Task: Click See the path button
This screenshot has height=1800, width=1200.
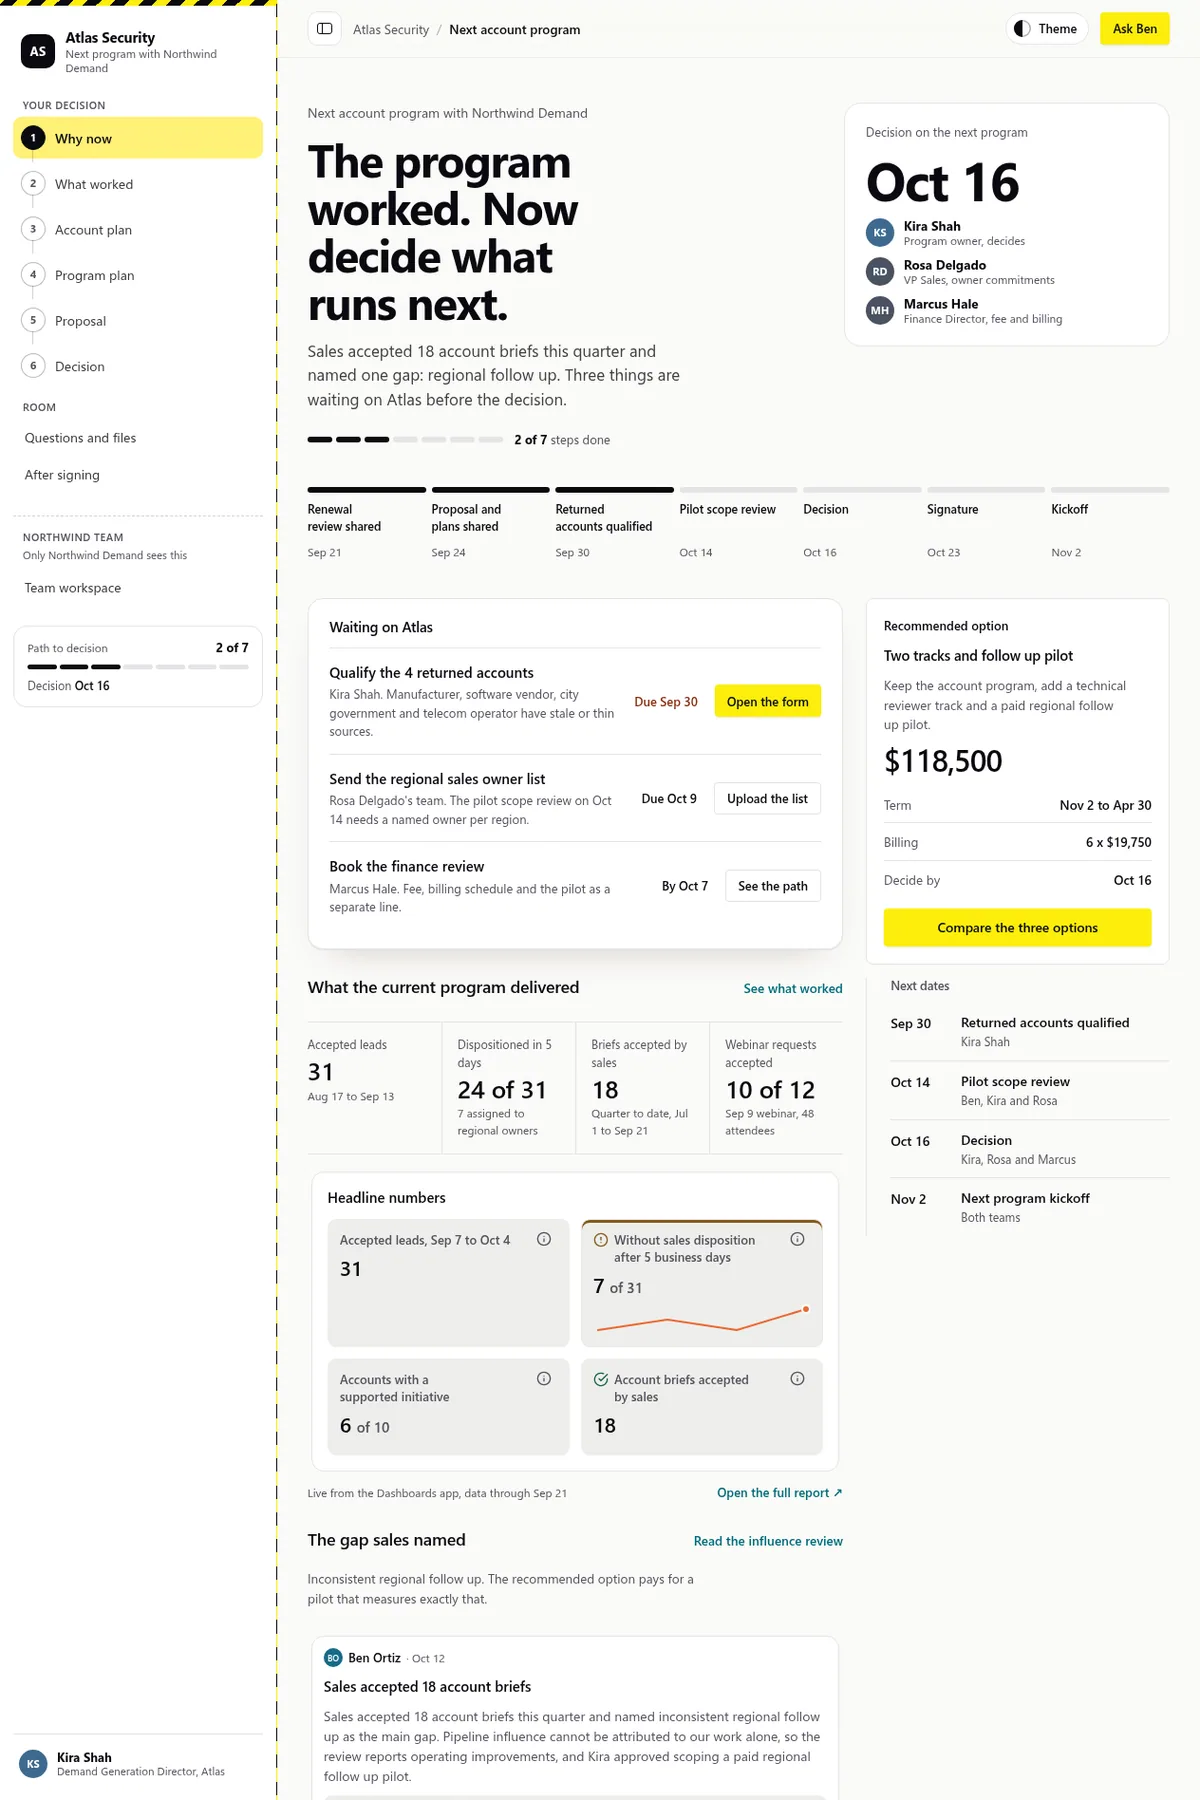Action: [x=773, y=886]
